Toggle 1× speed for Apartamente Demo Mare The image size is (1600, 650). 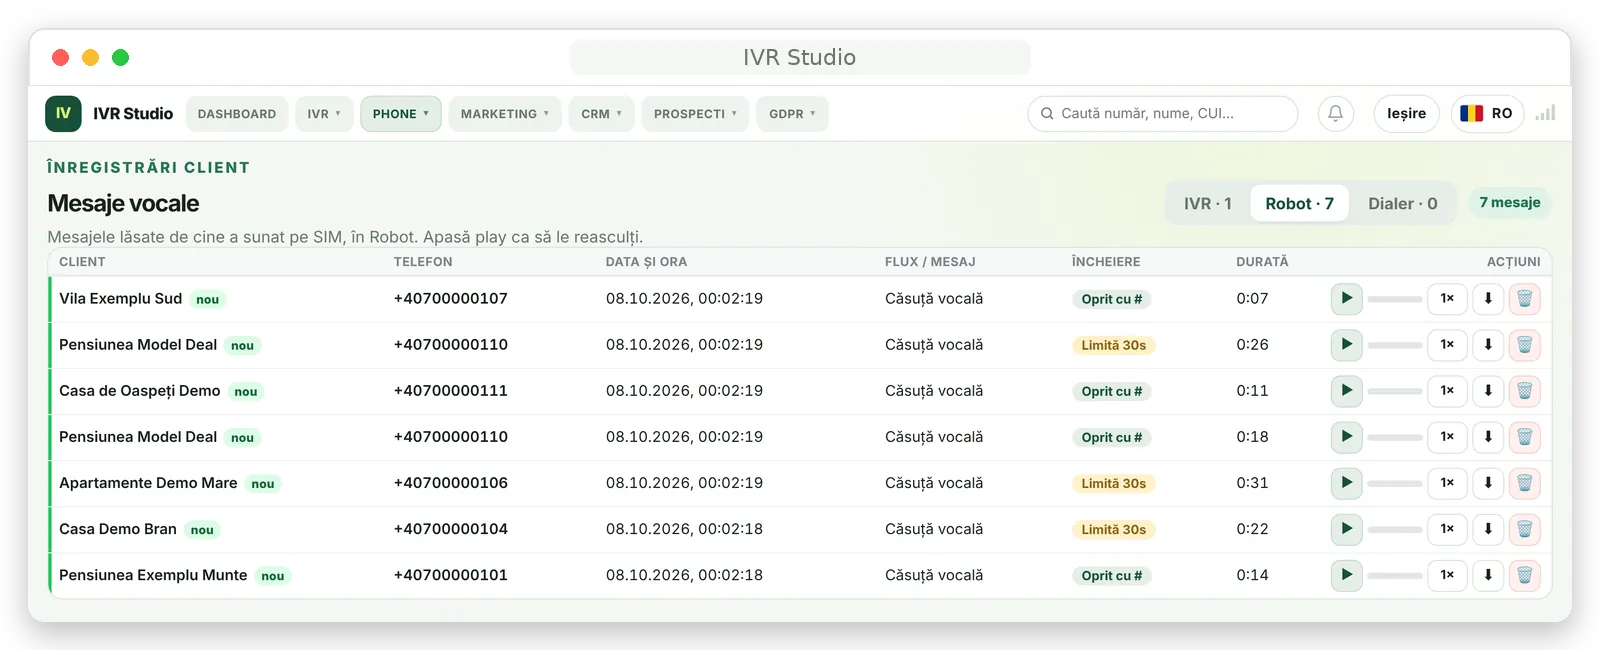pos(1447,483)
